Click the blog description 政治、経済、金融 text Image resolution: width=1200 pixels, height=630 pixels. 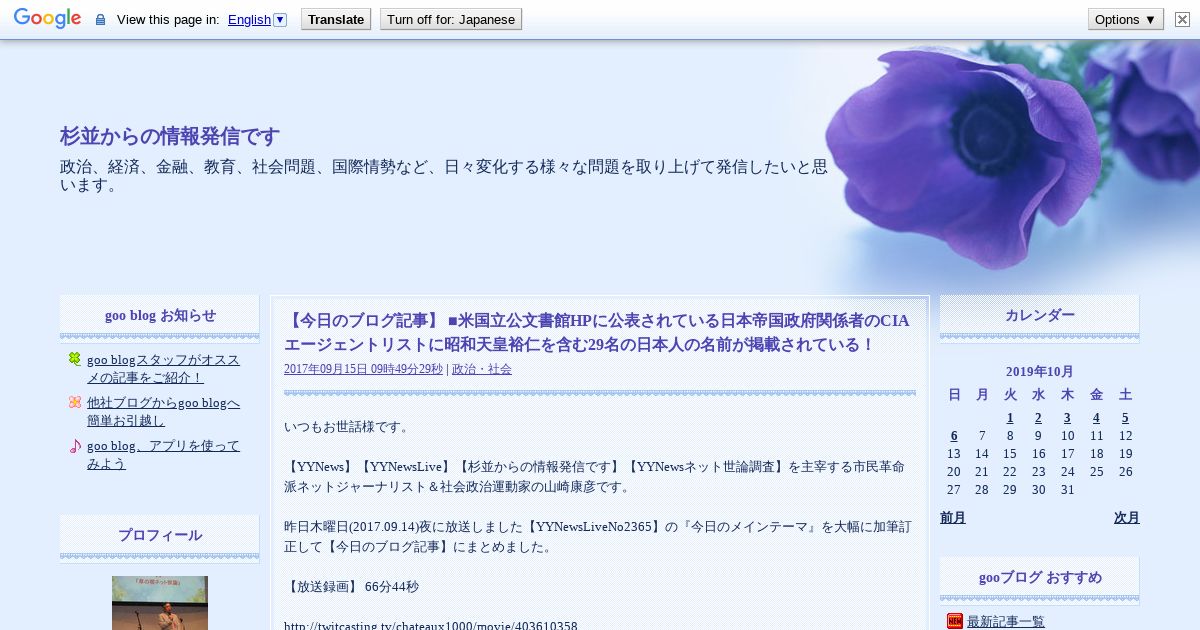point(444,176)
